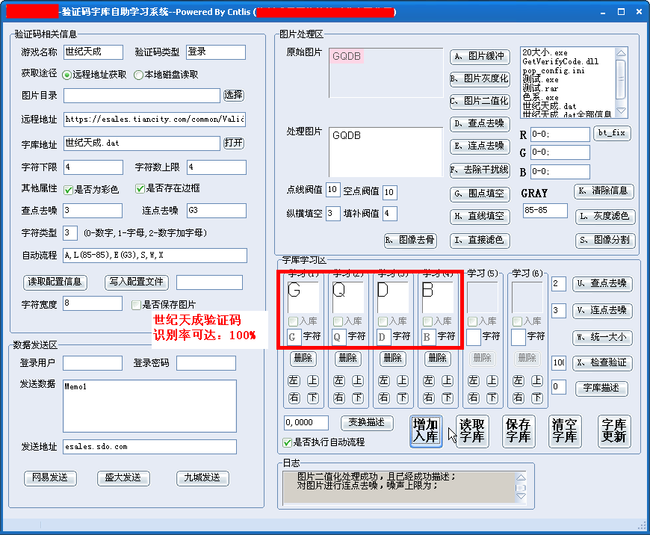Screen dimensions: 650x535
Task: Split image using S、图像分割 button
Action: (x=605, y=240)
